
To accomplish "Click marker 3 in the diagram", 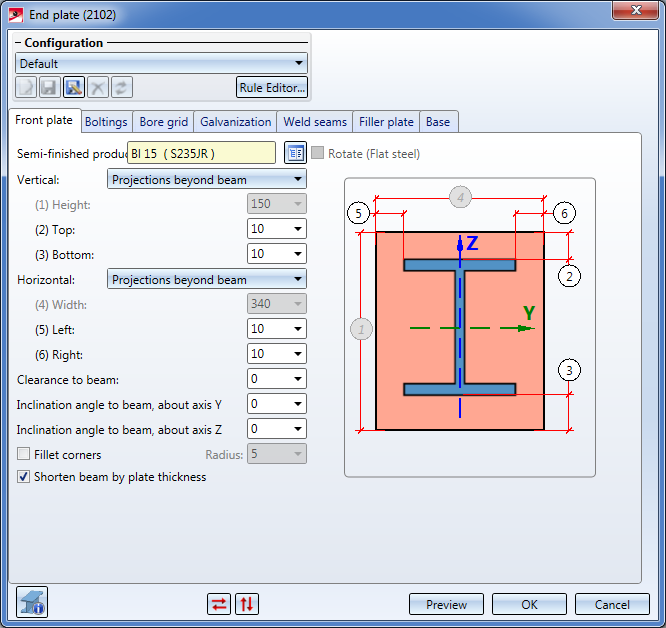I will (569, 370).
